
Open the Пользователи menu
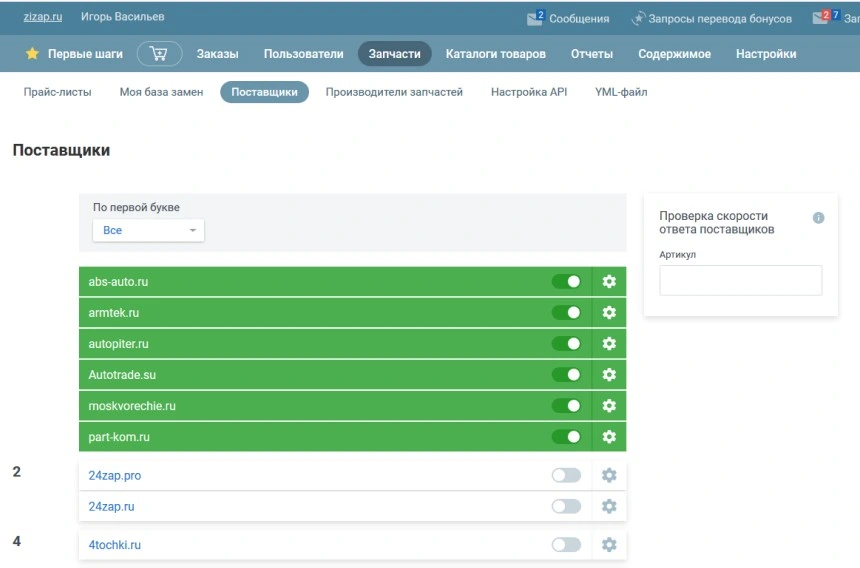pos(303,54)
